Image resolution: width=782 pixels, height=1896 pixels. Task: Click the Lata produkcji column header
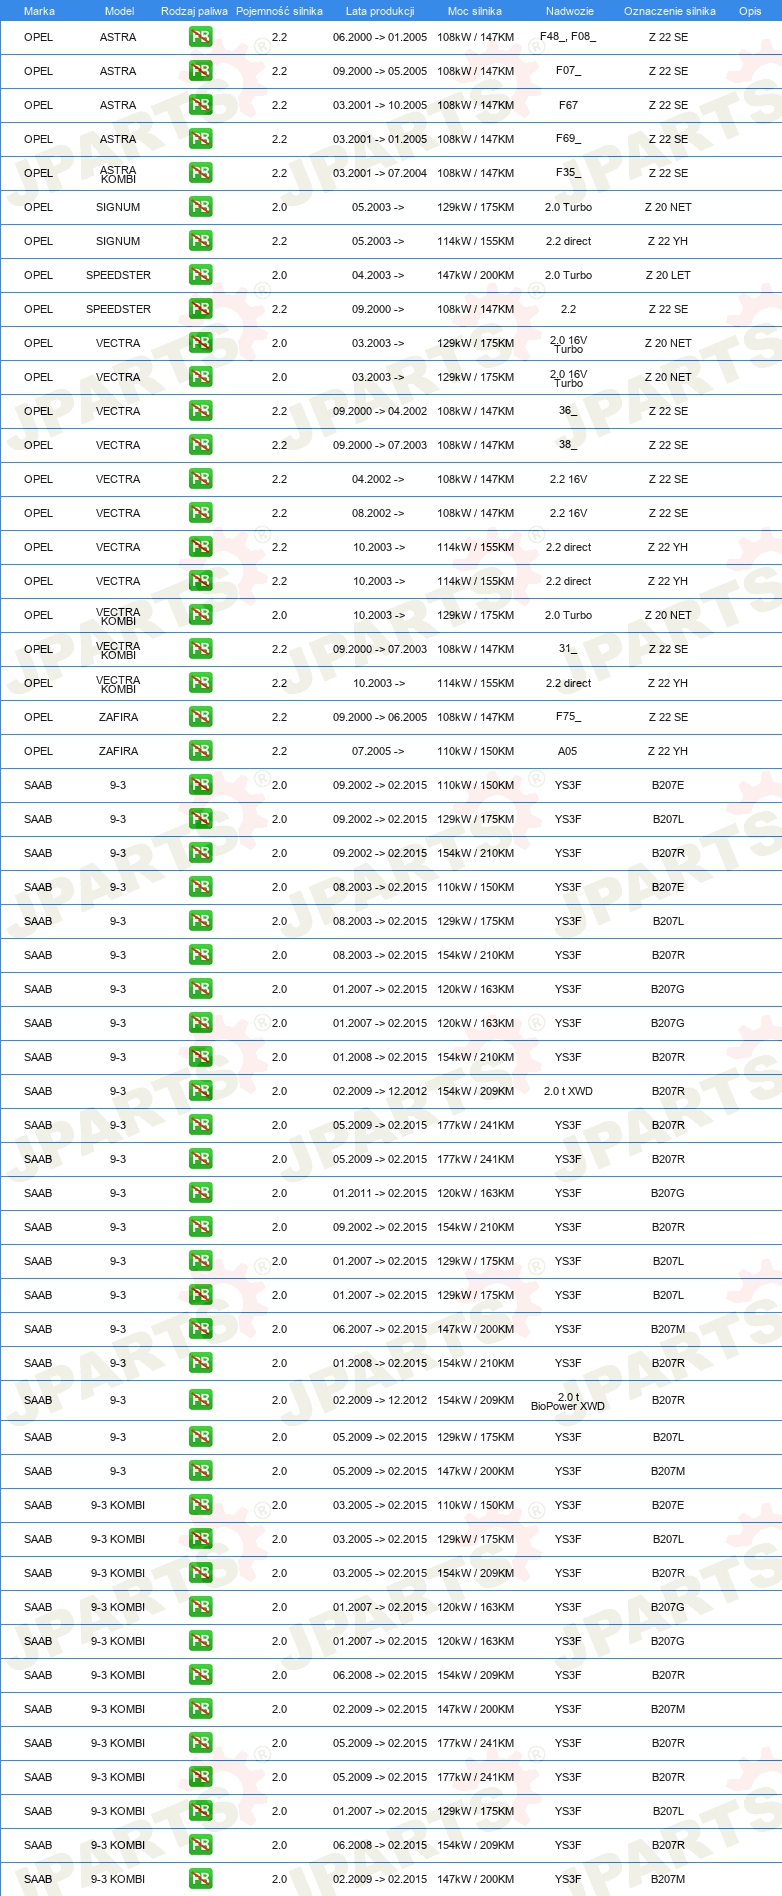coord(380,11)
